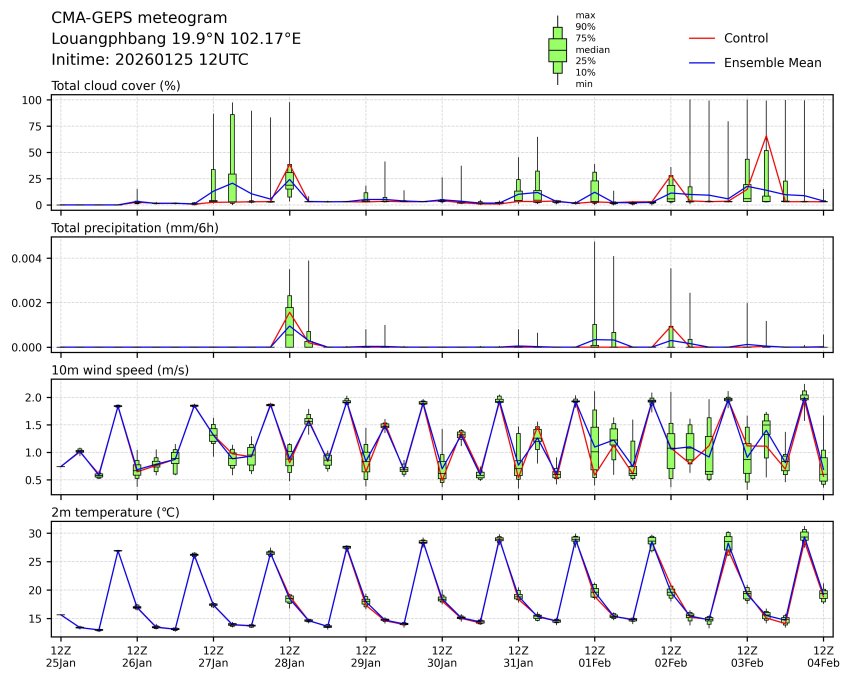The width and height of the screenshot is (851, 680).
Task: Click the 12Z 04Feb time axis label
Action: pos(823,656)
